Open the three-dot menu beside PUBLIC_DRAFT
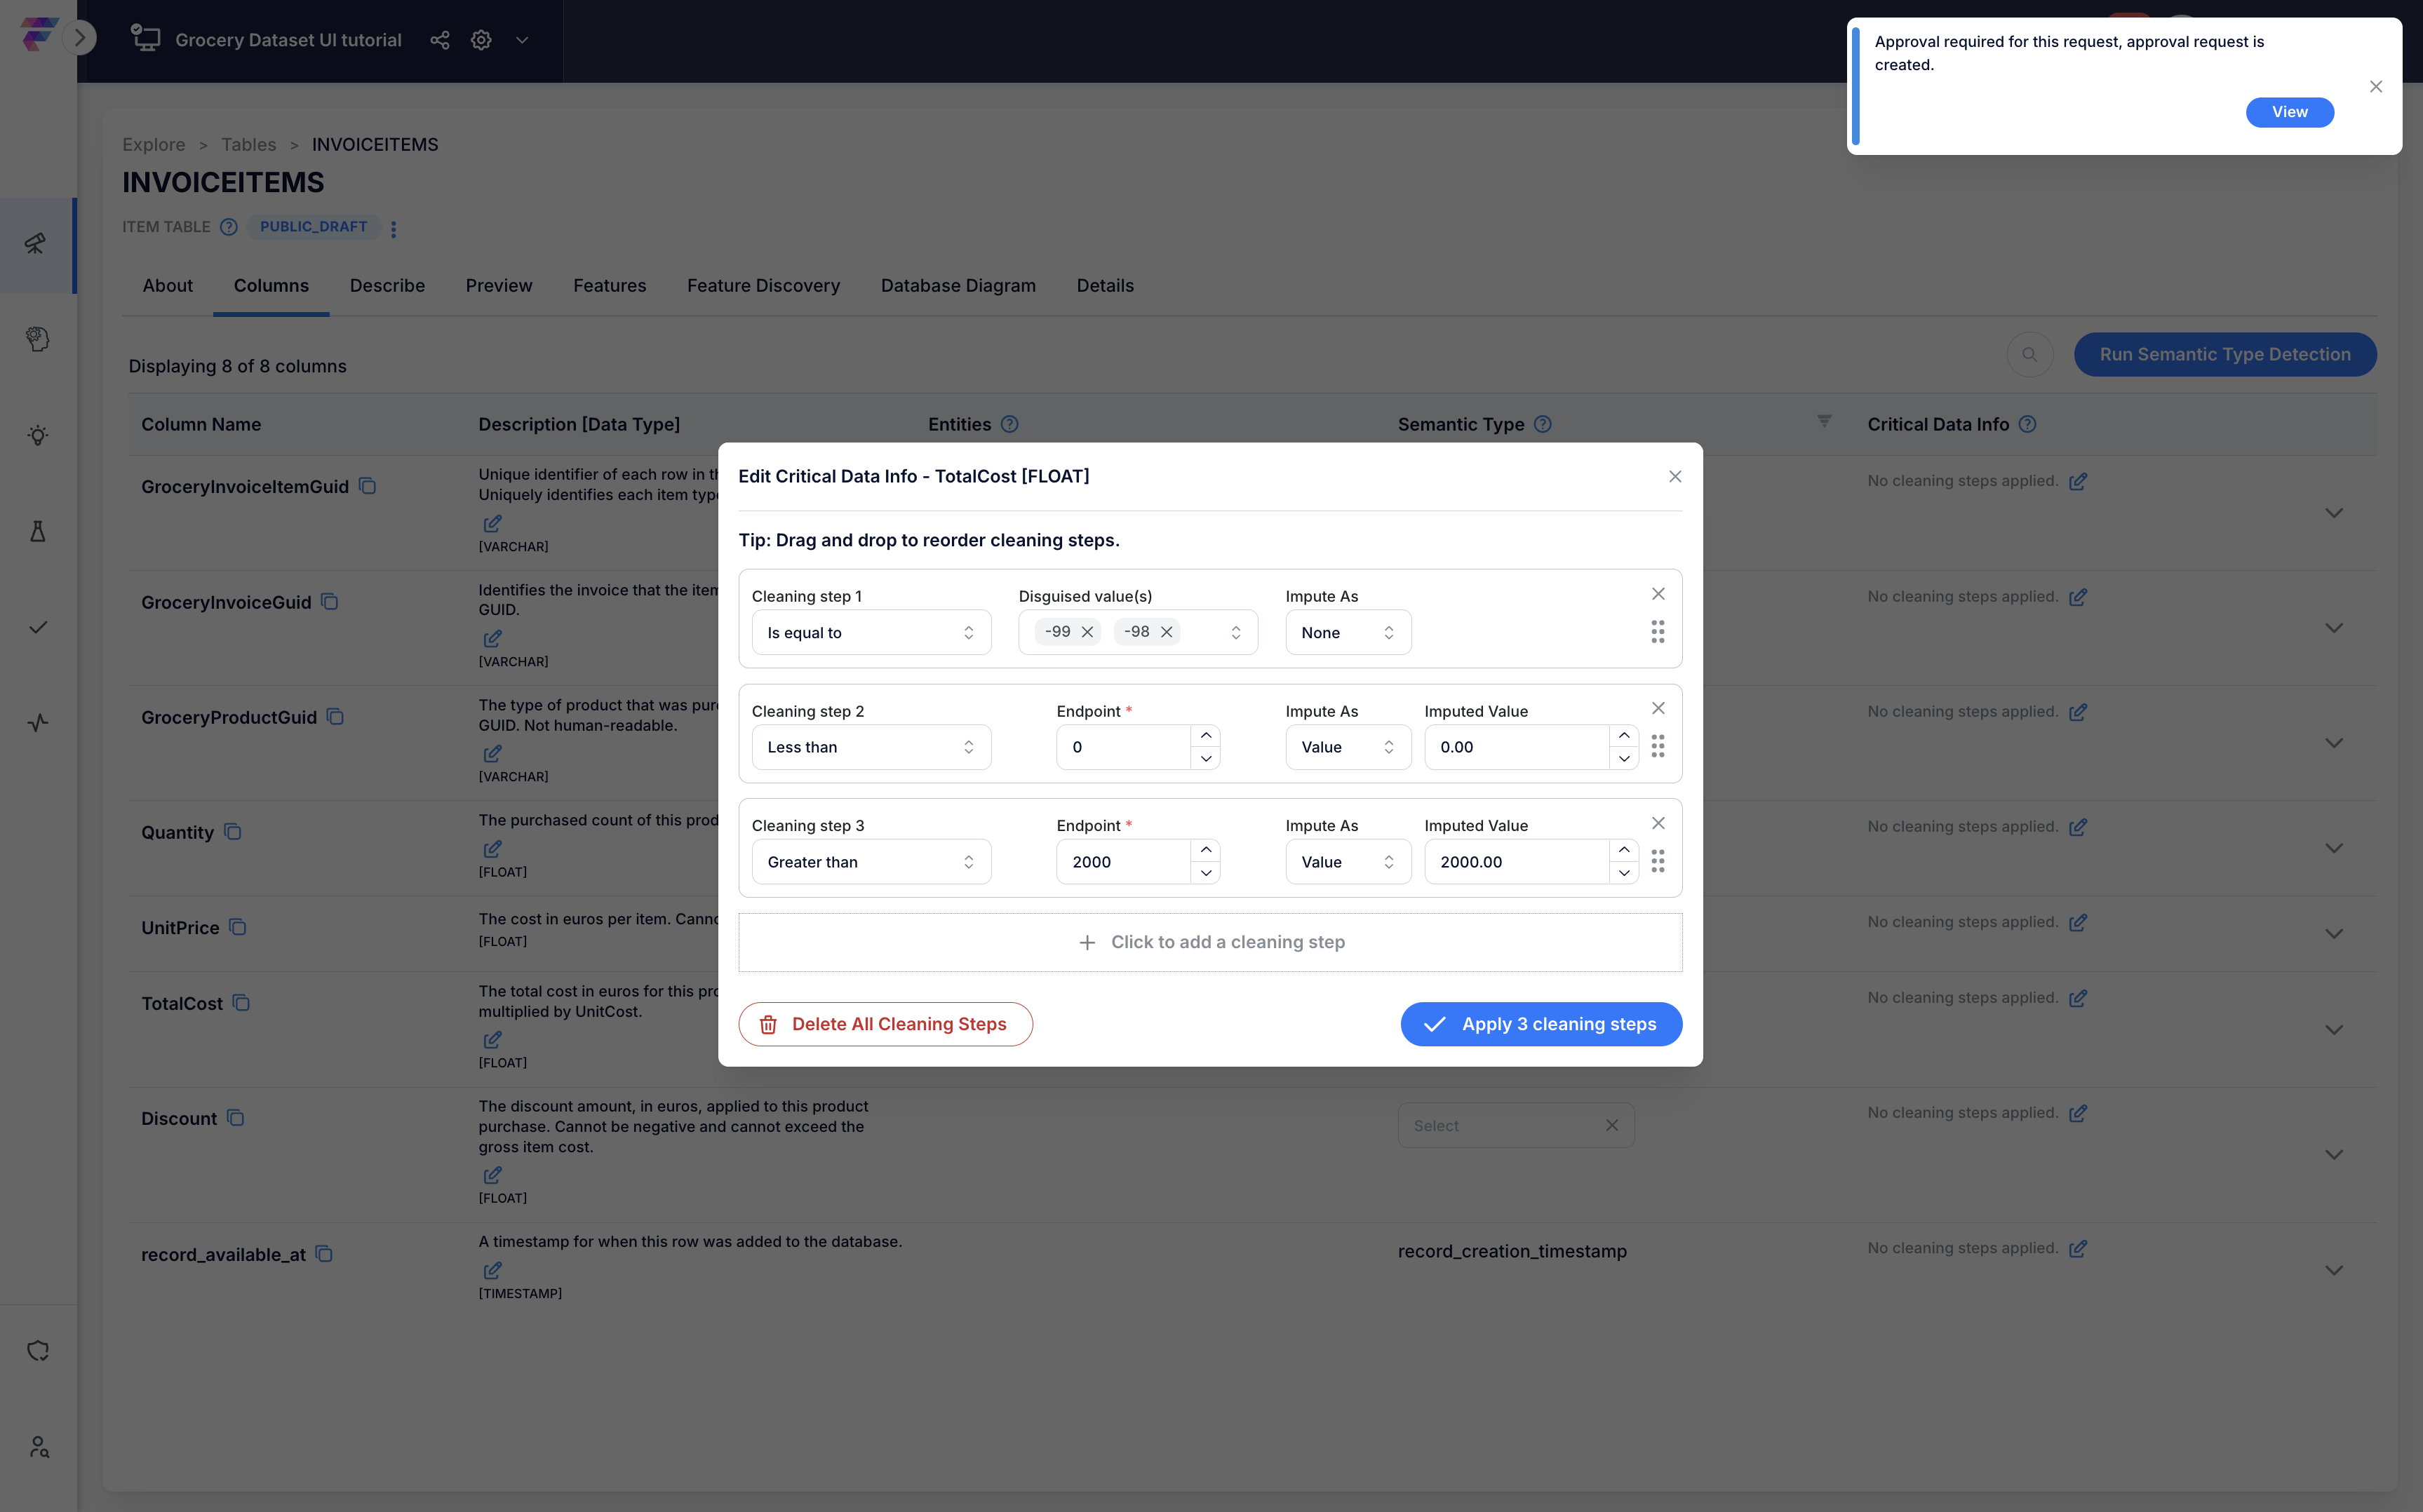 click(393, 229)
